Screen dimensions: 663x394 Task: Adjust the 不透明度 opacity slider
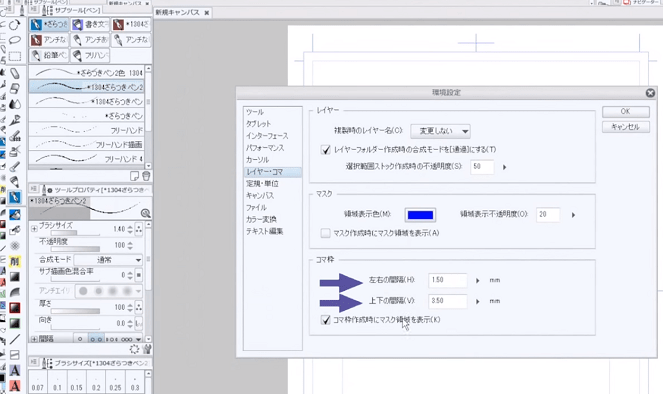coord(75,249)
